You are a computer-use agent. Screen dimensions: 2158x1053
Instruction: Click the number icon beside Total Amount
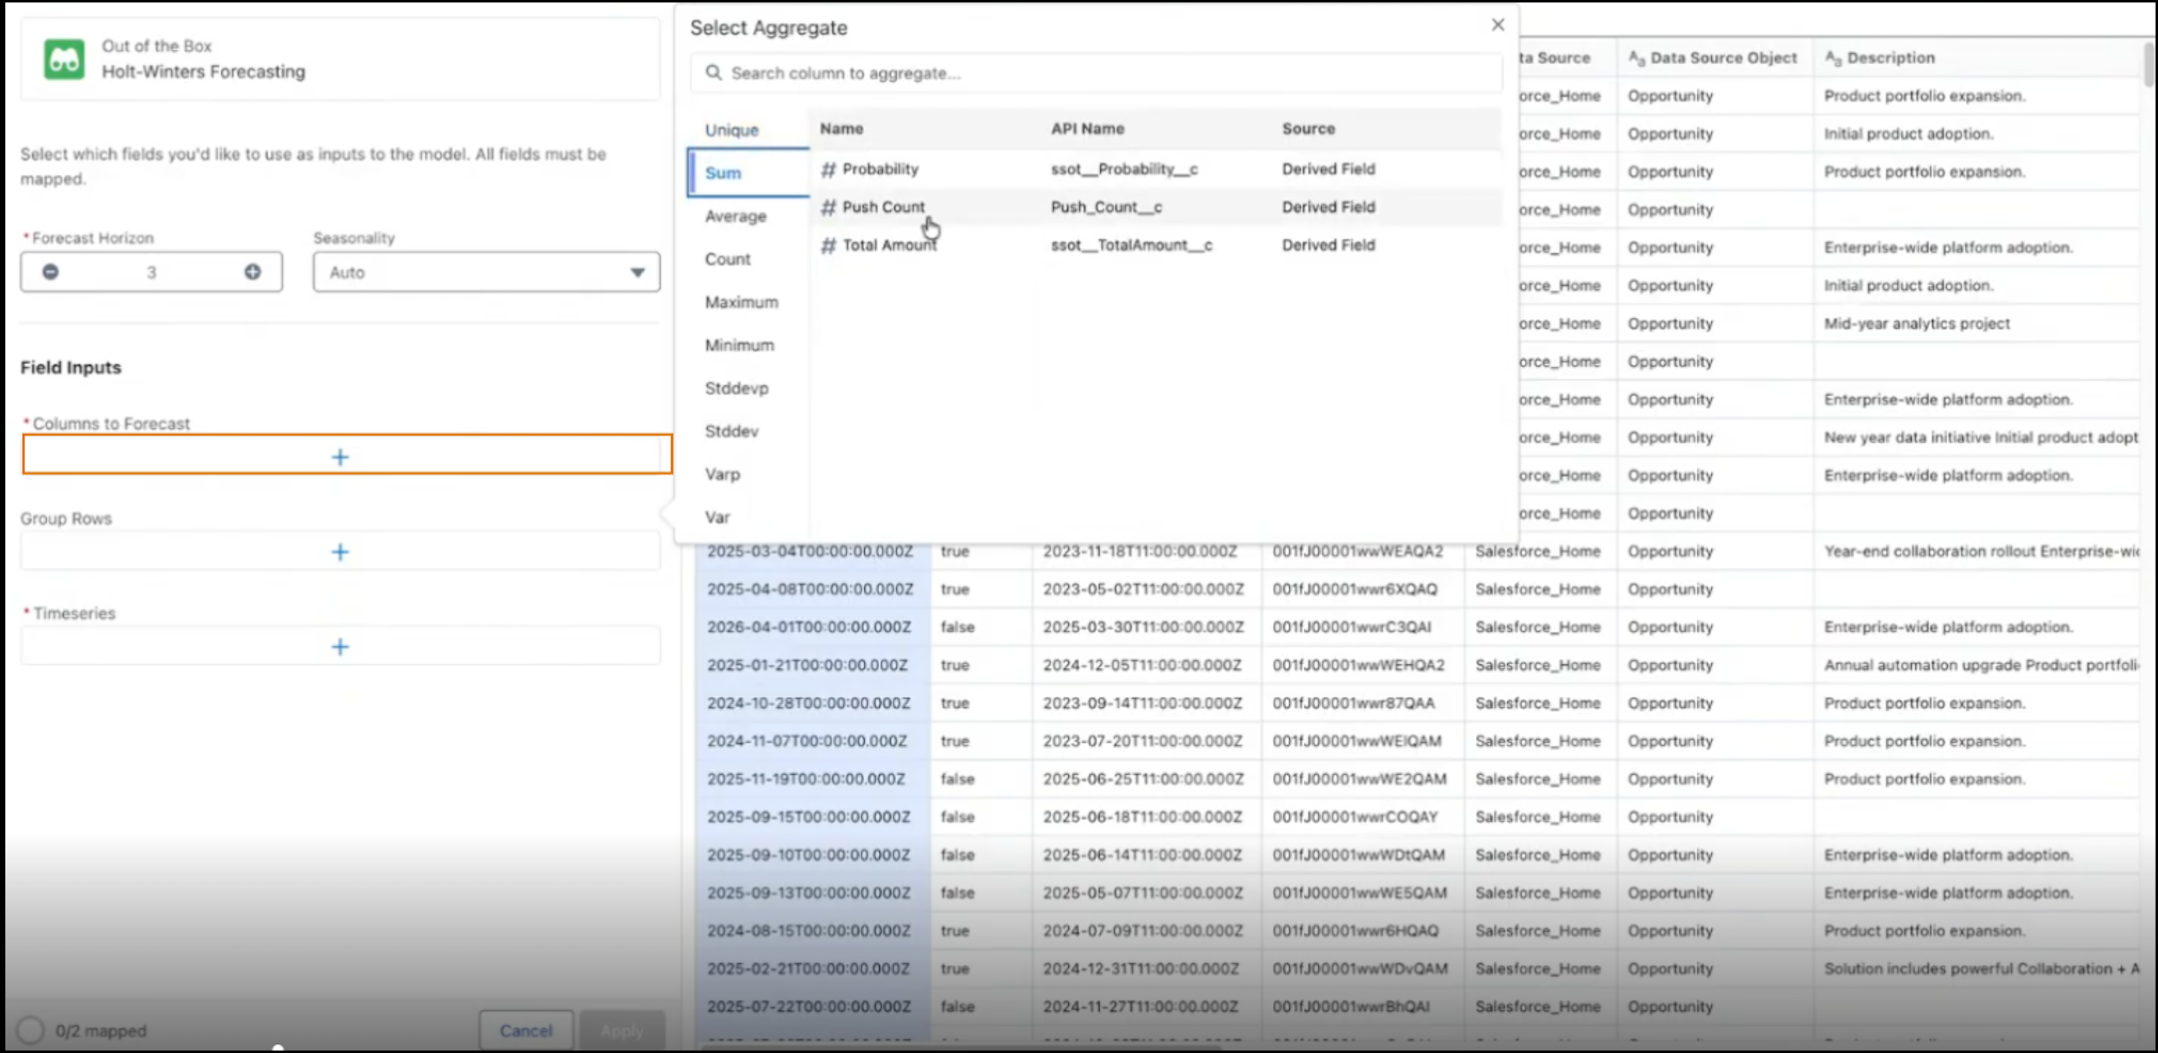(x=828, y=245)
